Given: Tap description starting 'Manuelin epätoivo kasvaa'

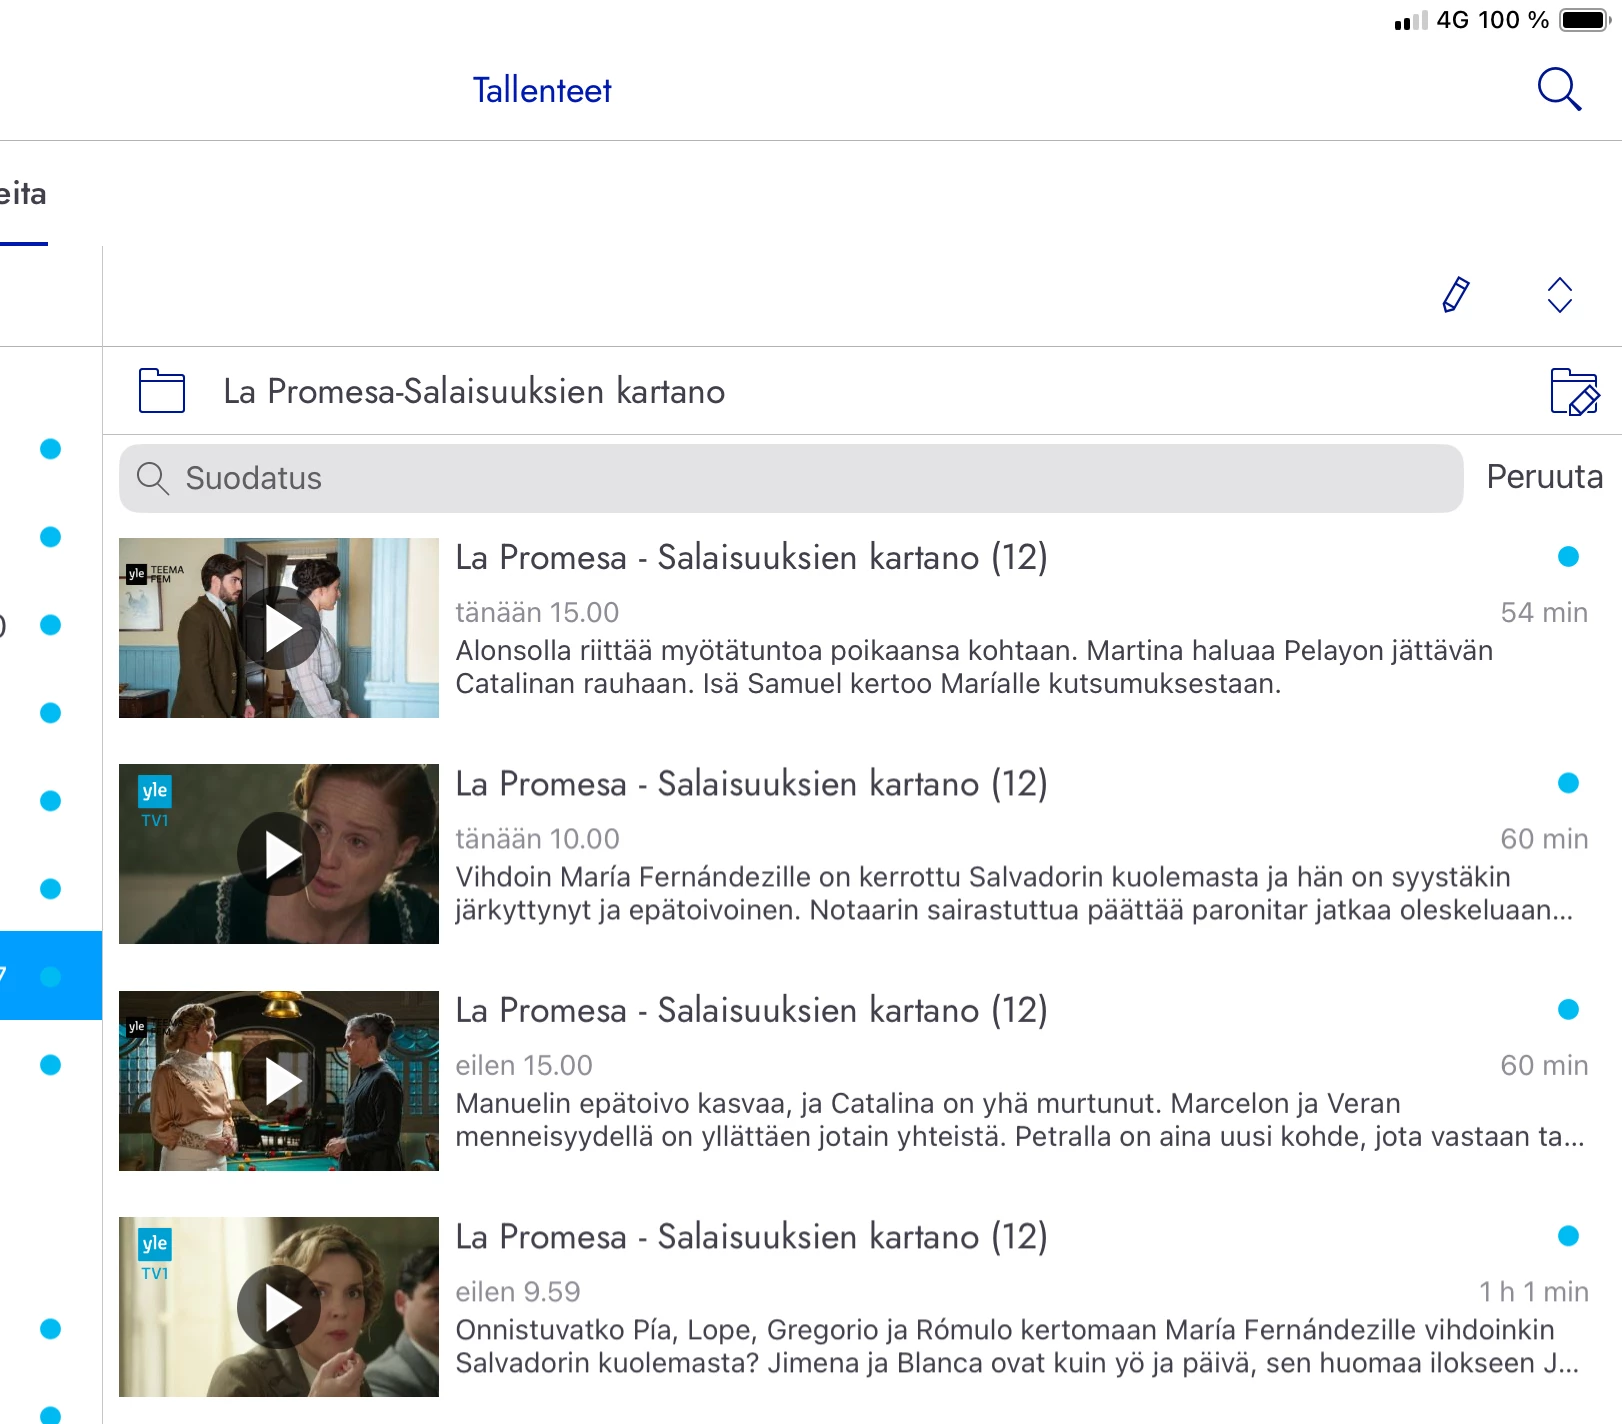Looking at the screenshot, I should point(1020,1120).
